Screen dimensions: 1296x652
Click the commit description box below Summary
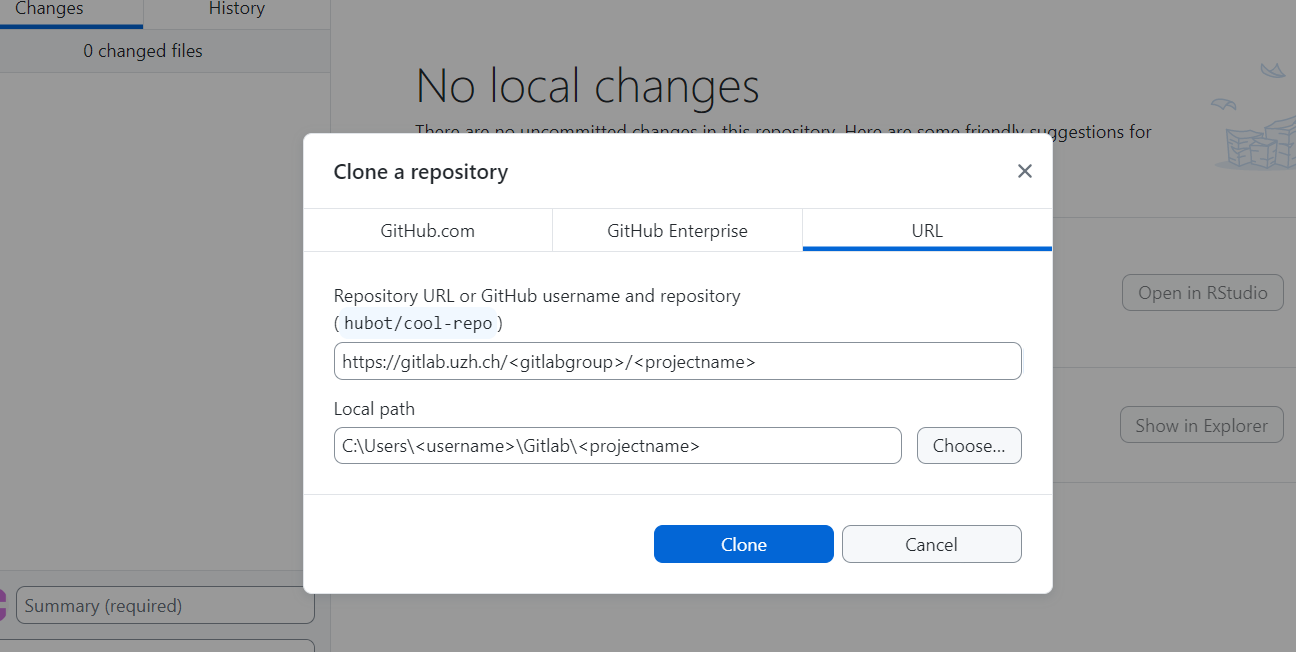165,646
